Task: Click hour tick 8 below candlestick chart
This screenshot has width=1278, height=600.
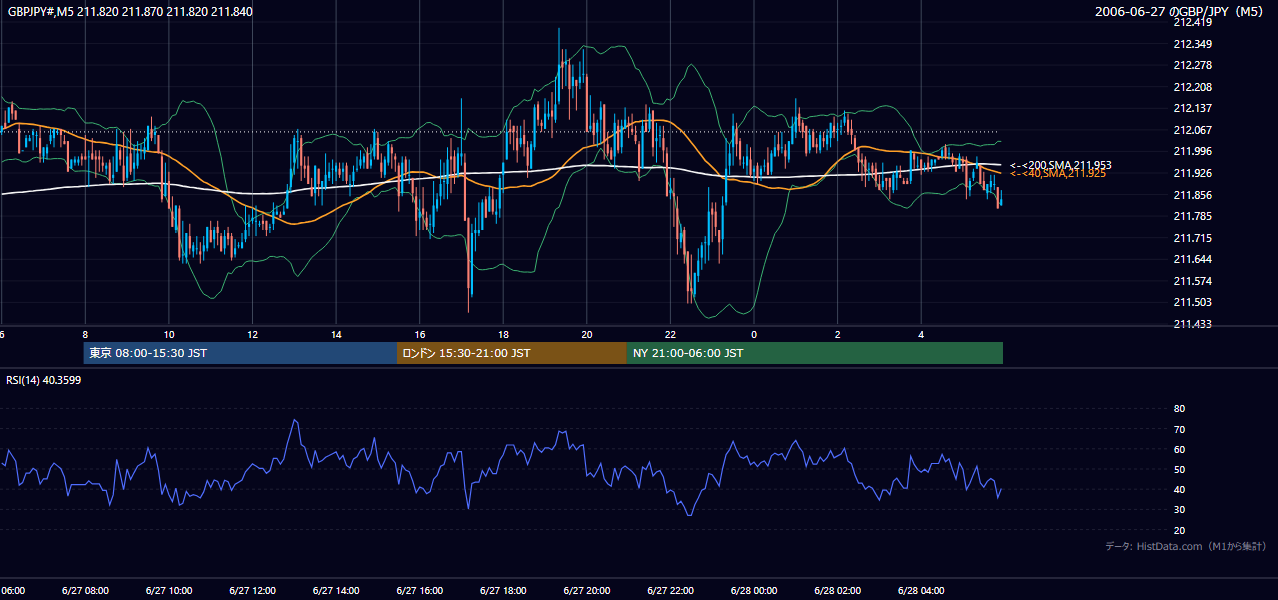Action: pyautogui.click(x=85, y=335)
